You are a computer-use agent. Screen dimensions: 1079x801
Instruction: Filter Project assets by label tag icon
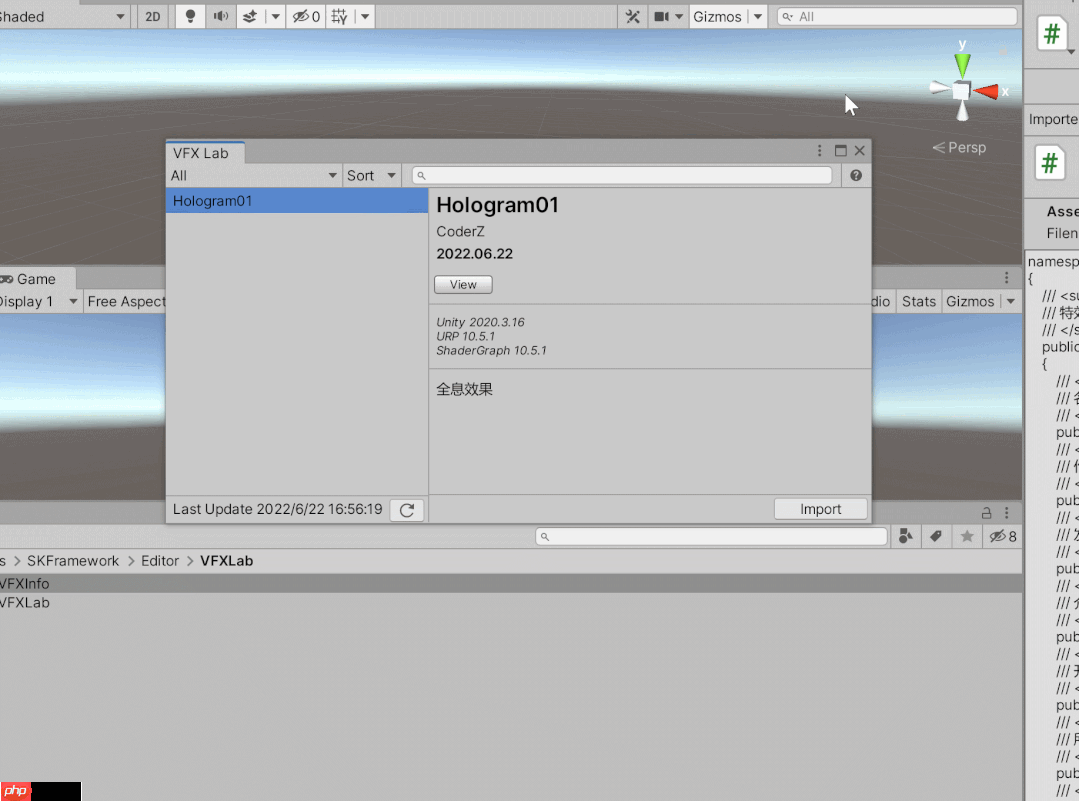936,536
